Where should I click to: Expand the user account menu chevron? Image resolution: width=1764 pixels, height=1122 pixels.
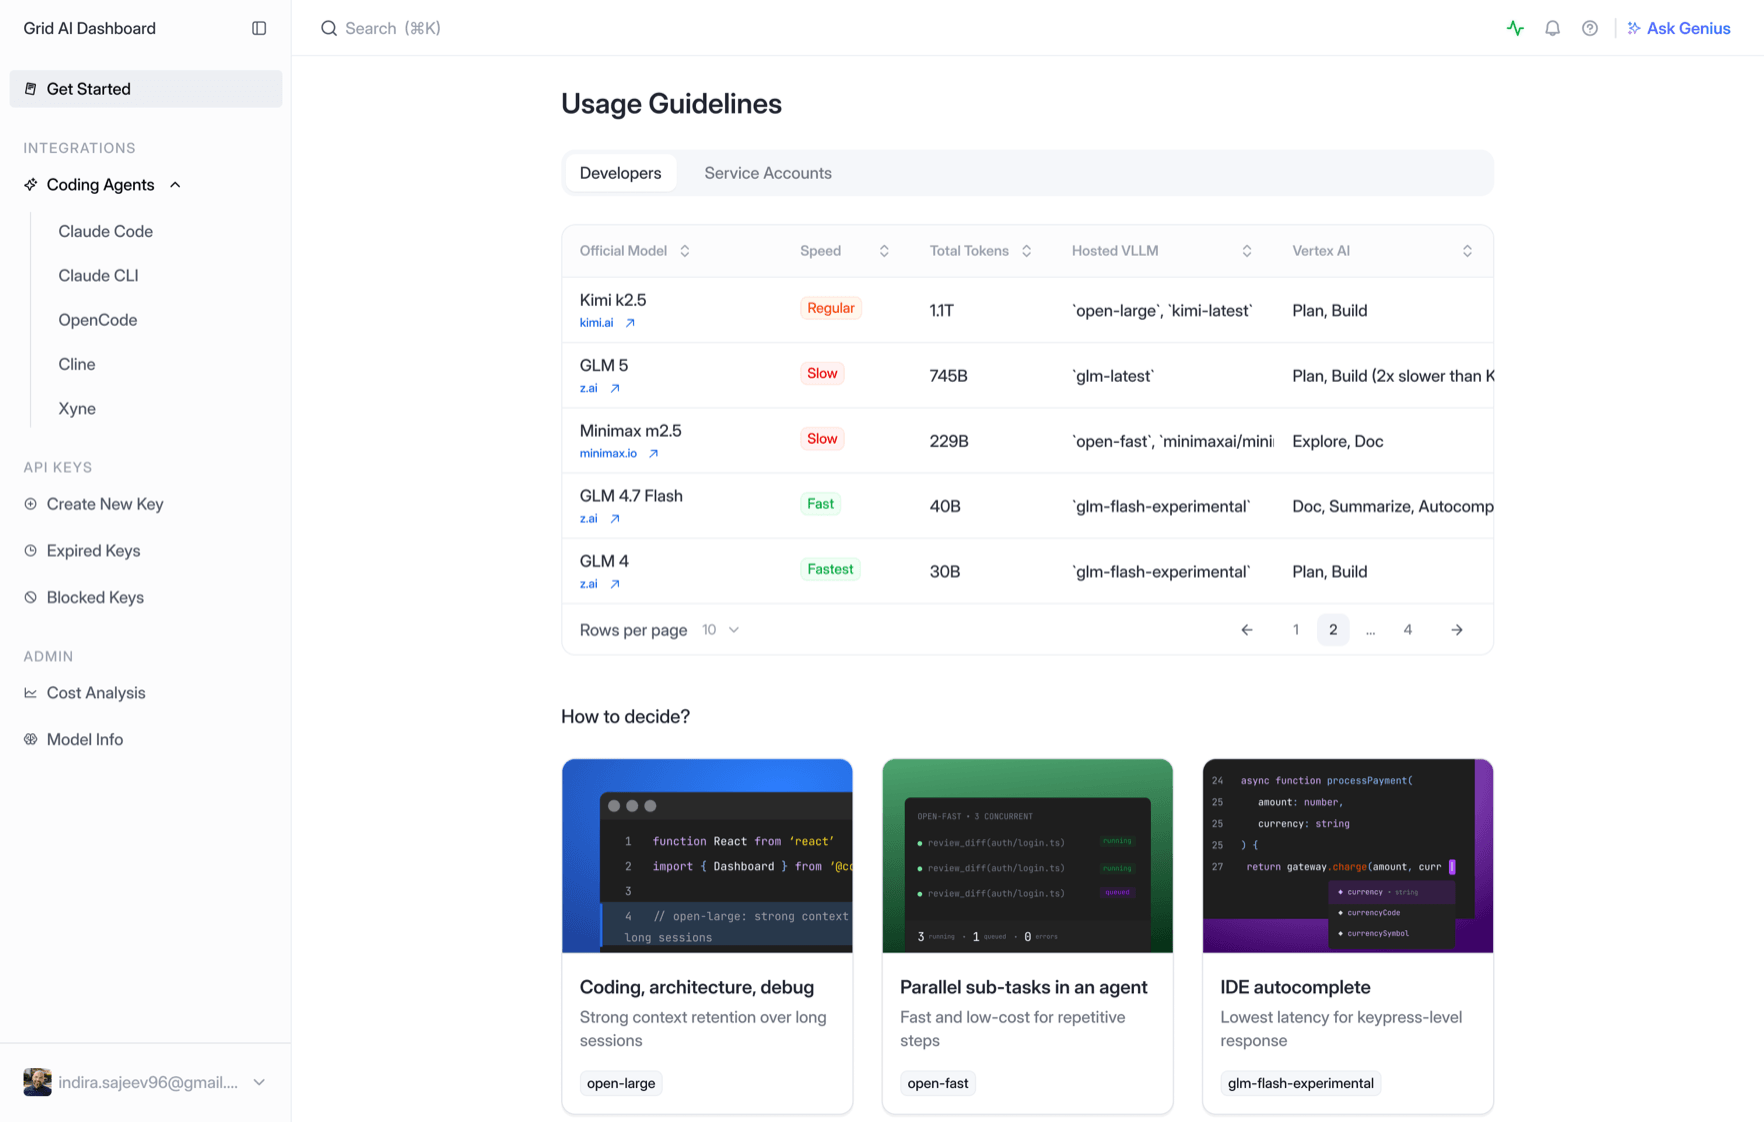pos(259,1082)
